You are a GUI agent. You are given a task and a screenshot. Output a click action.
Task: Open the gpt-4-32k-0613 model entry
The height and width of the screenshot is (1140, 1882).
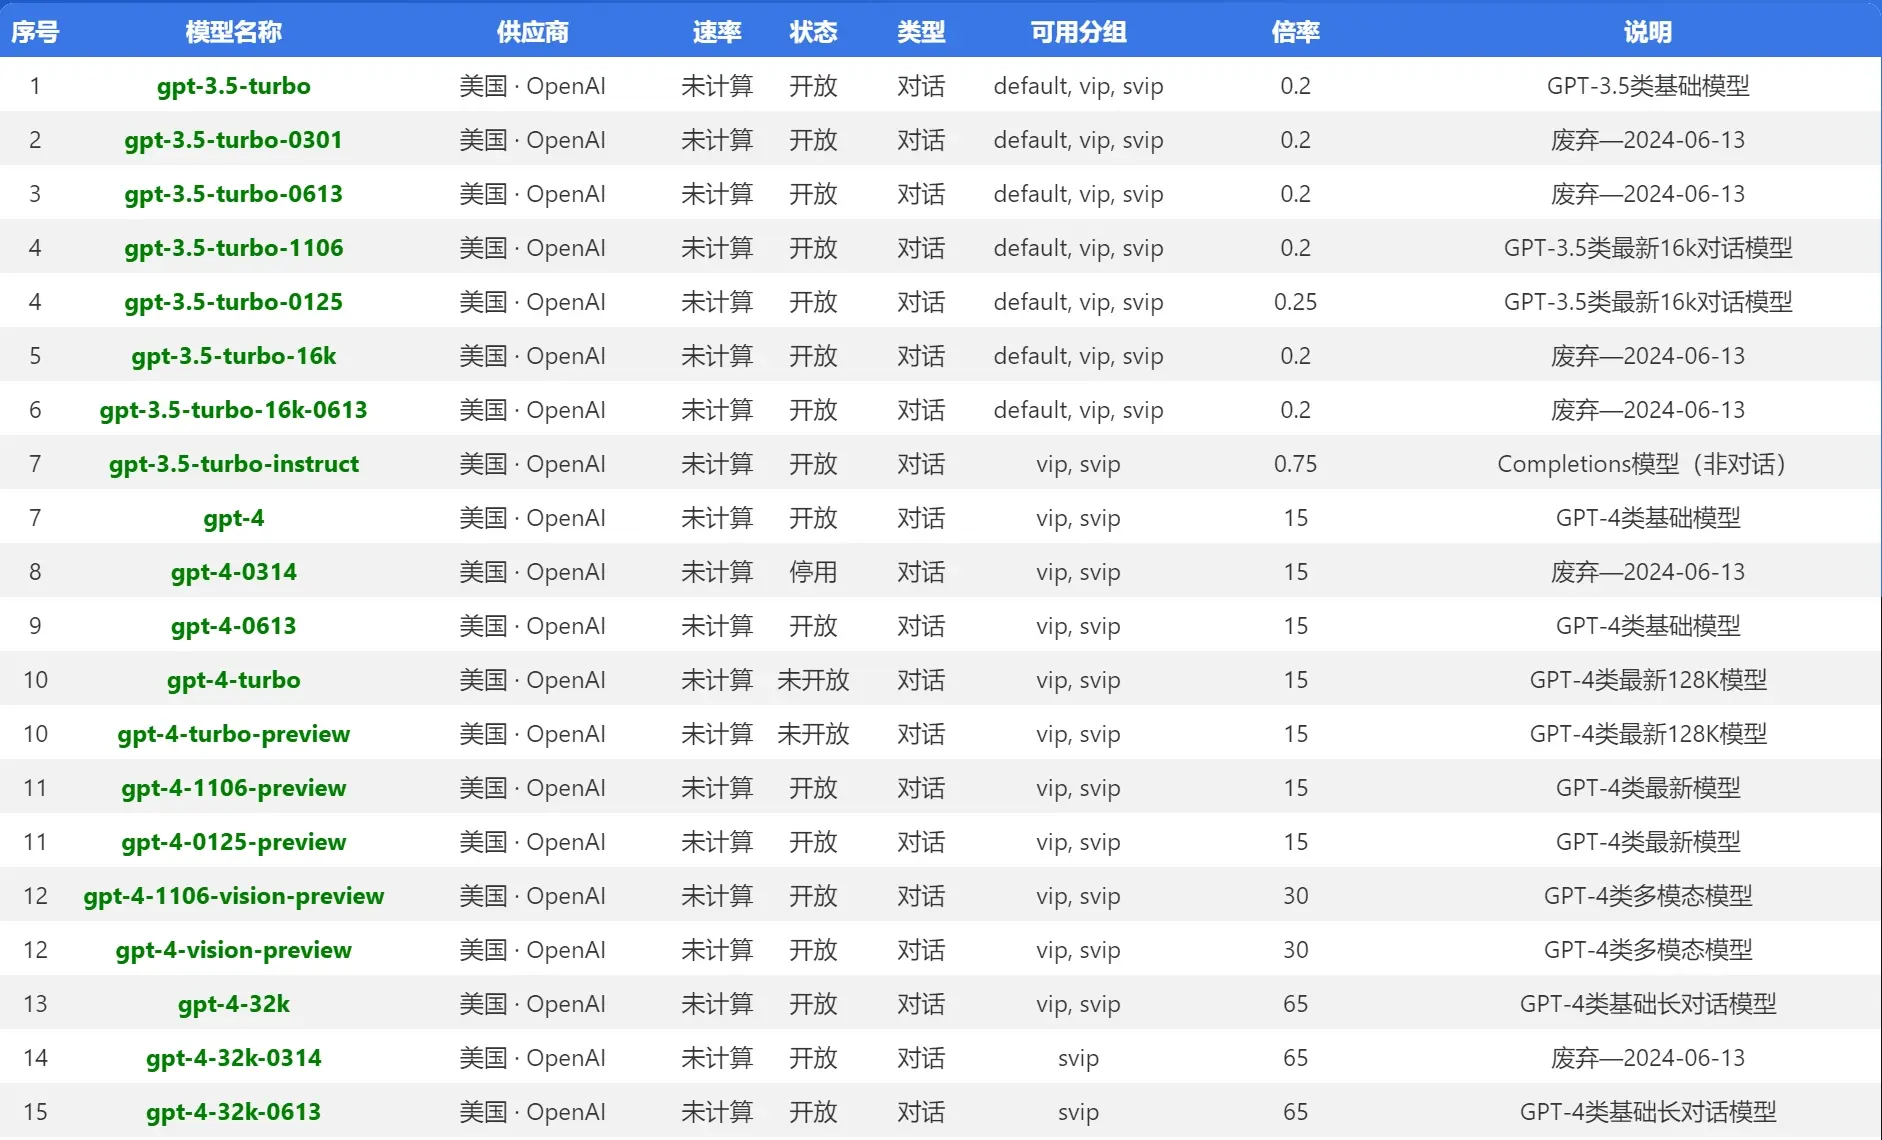pyautogui.click(x=233, y=1112)
